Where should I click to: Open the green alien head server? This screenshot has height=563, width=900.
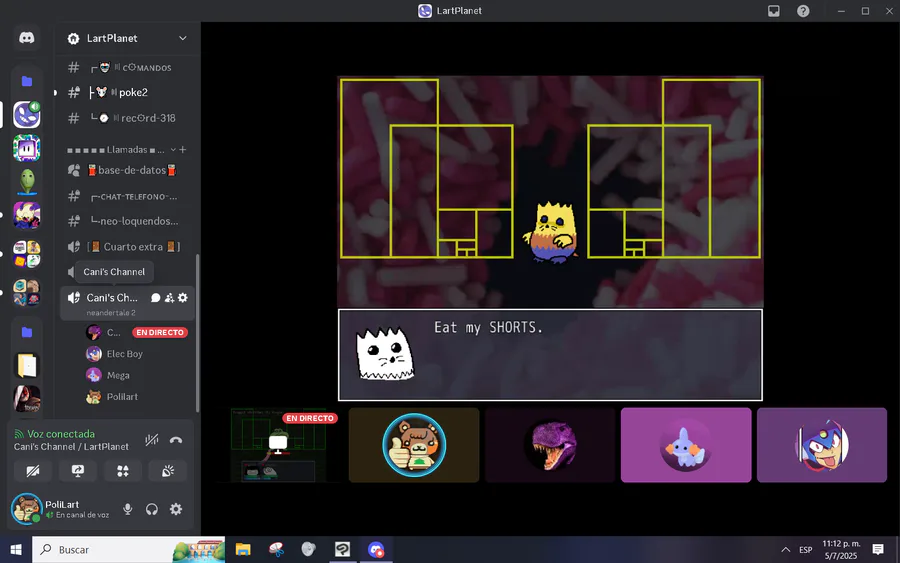click(26, 182)
